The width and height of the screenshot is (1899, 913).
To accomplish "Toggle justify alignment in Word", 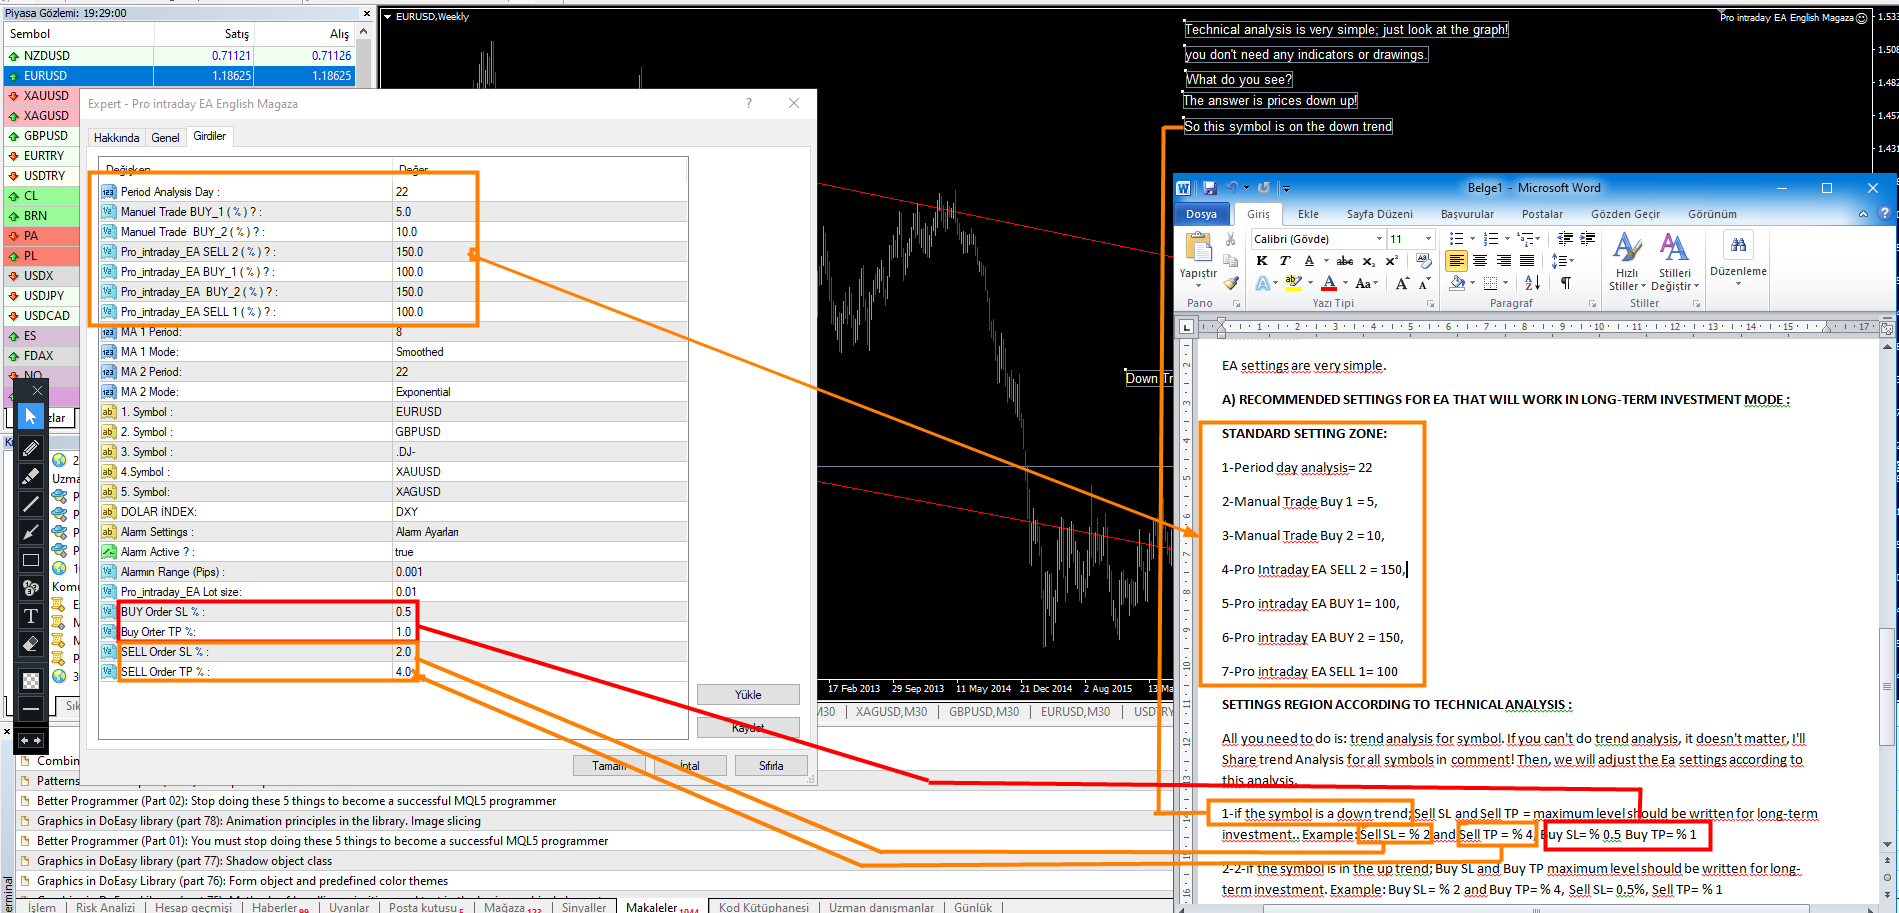I will (1527, 261).
